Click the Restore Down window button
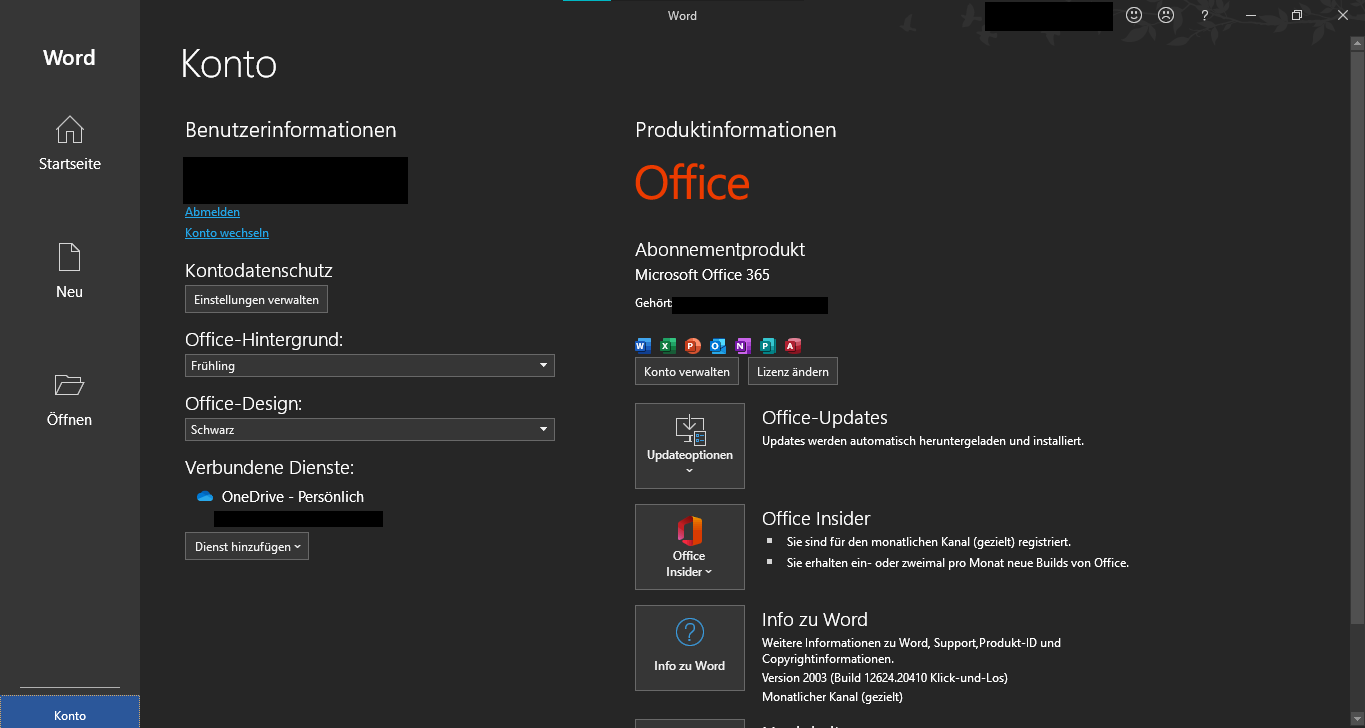This screenshot has height=728, width=1365. point(1297,15)
